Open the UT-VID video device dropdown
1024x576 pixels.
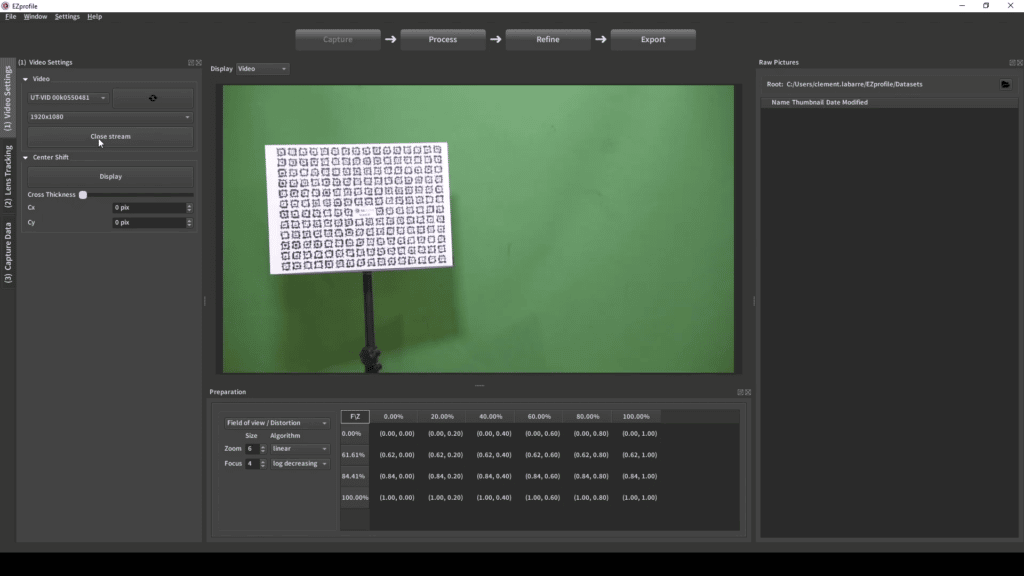(x=68, y=98)
